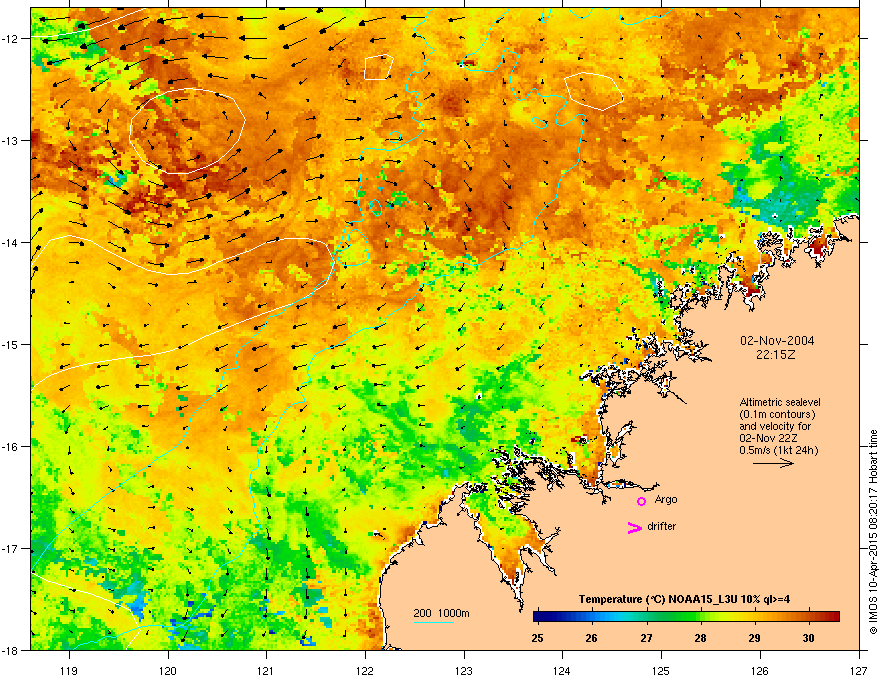Image resolution: width=880 pixels, height=680 pixels.
Task: Click the magenta Argo circle legend symbol
Action: (641, 501)
